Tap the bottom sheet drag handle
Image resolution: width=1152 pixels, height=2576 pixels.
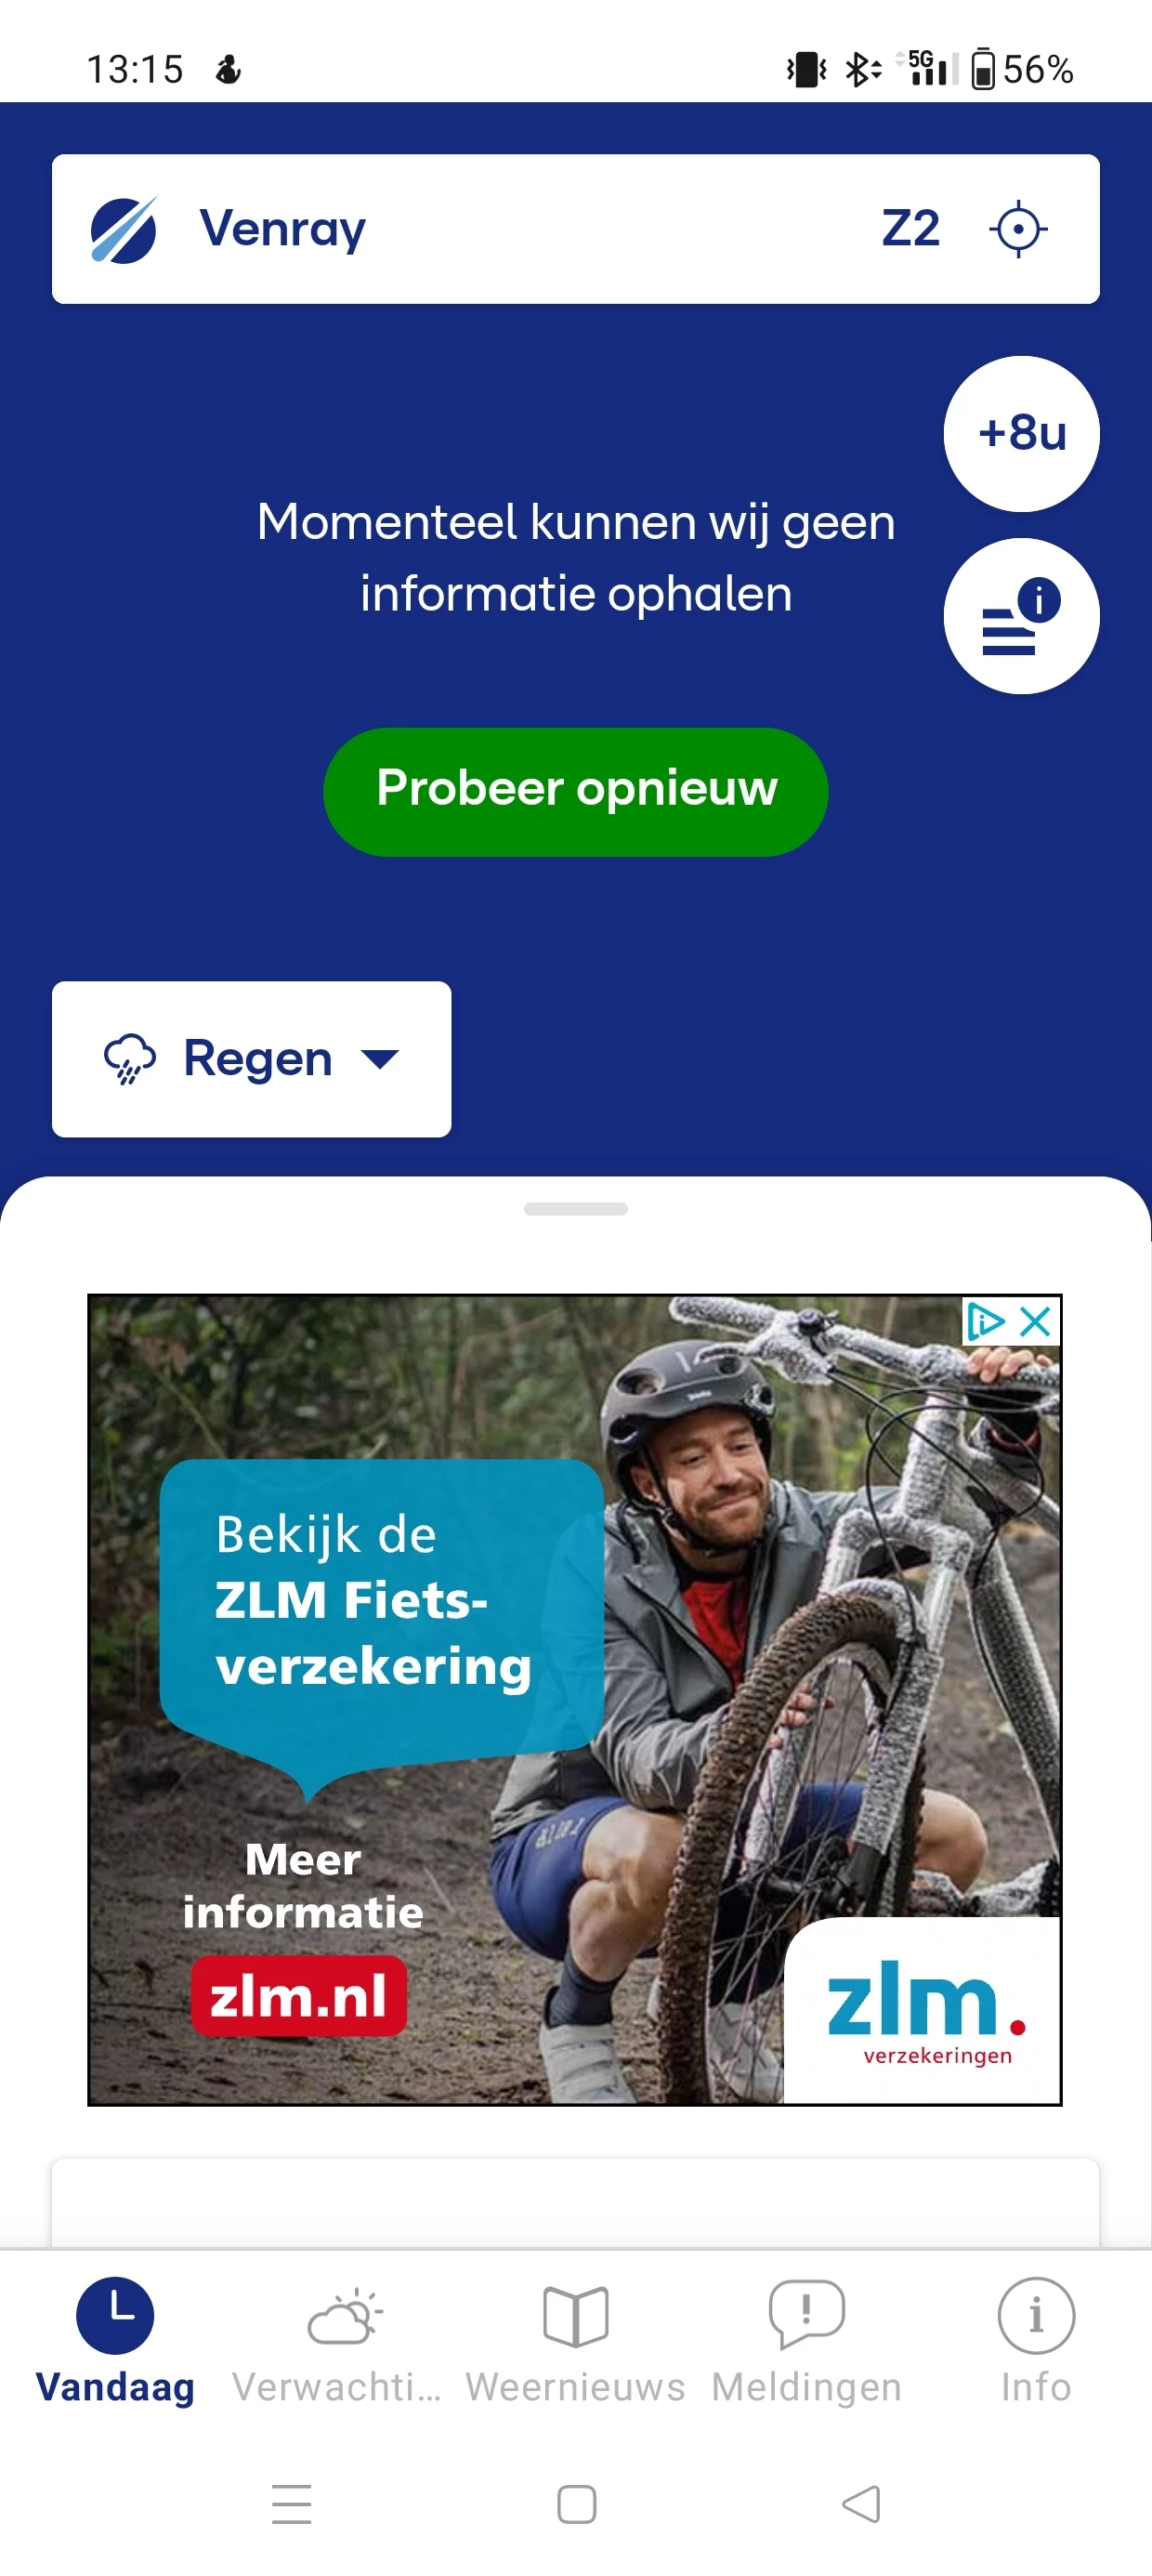576,1209
